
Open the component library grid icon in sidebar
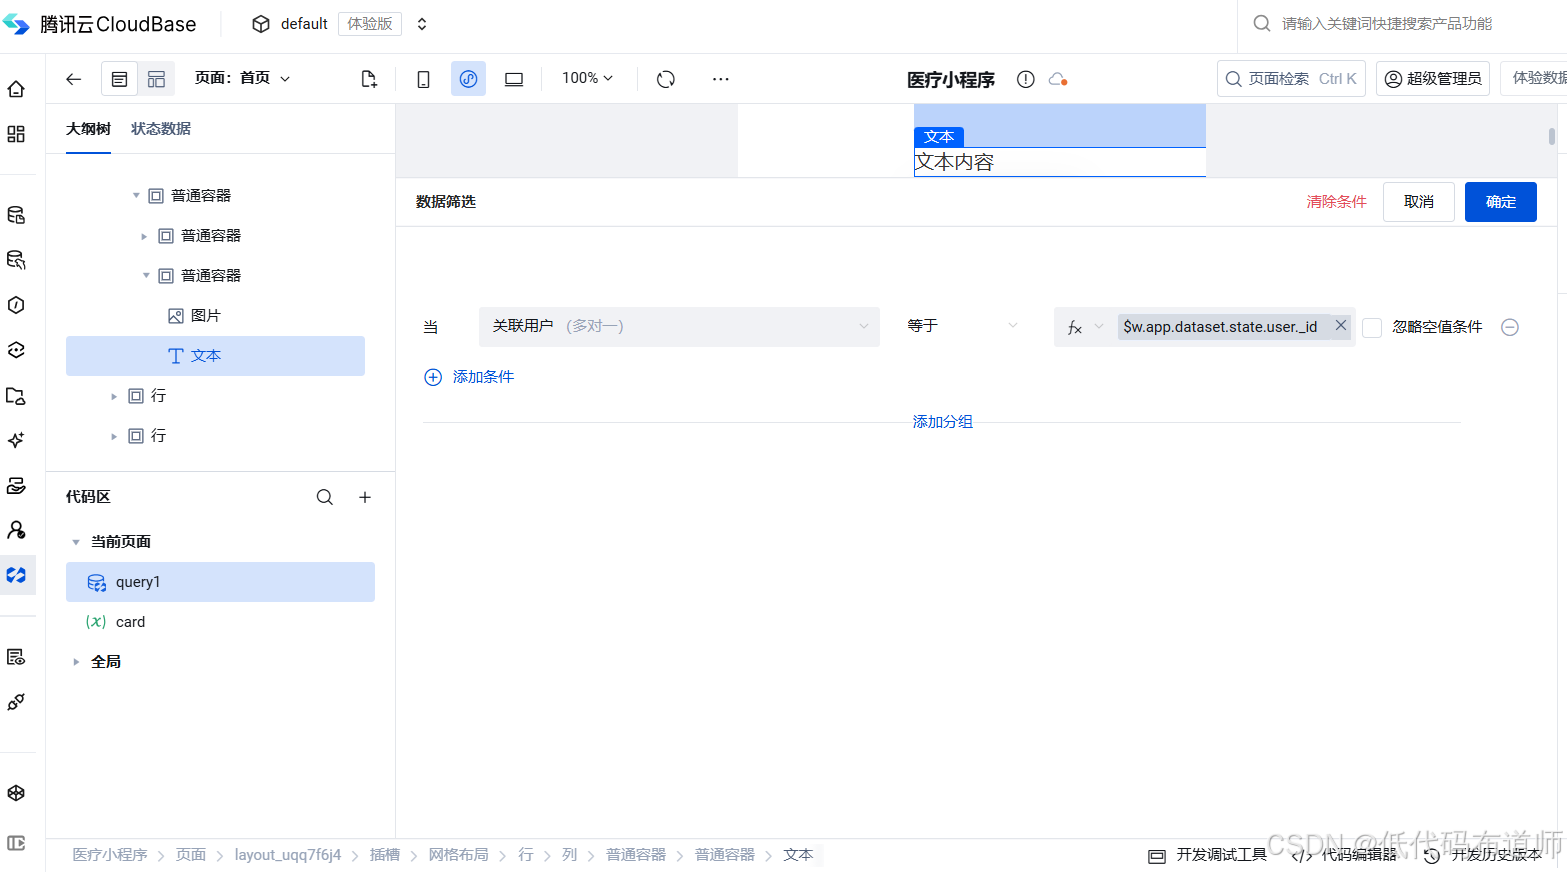(17, 133)
